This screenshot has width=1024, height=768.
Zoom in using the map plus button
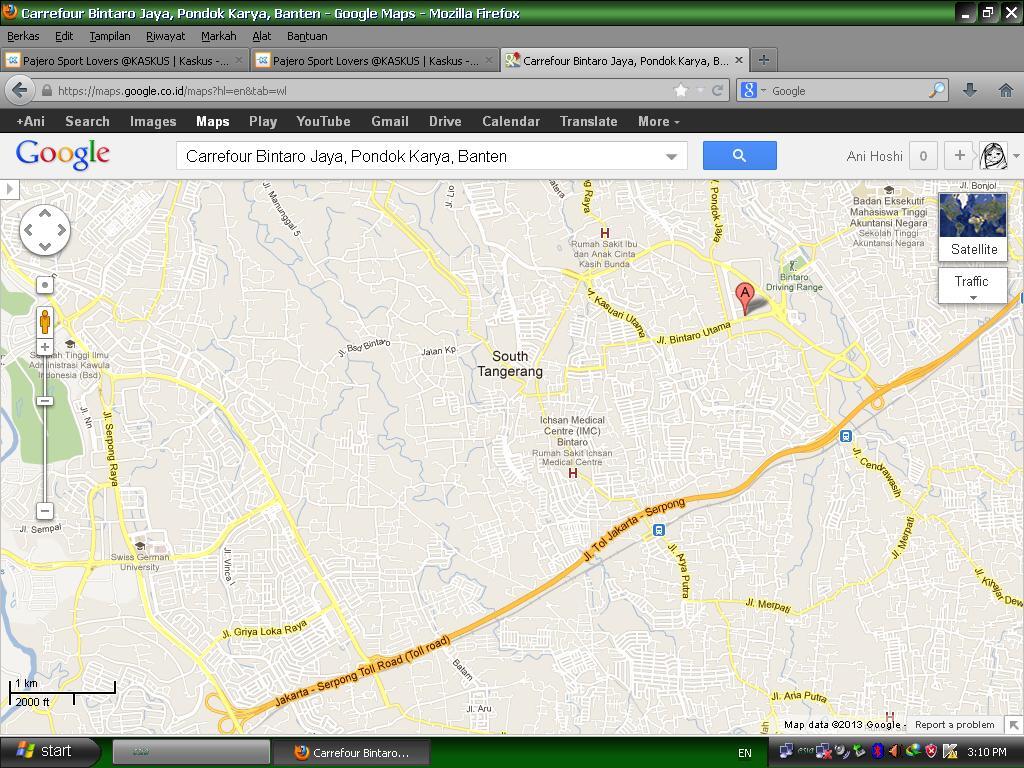[x=44, y=347]
